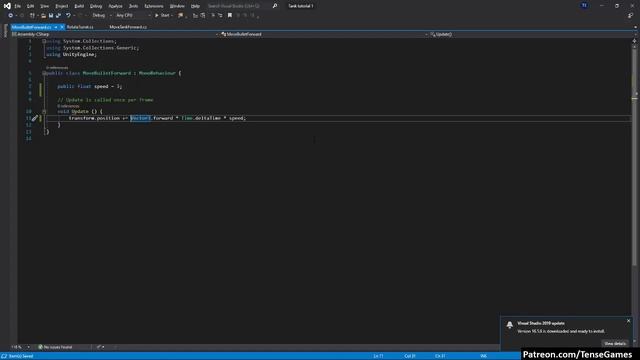This screenshot has height=360, width=640.
Task: Select the MoveBulletForward.cs tab
Action: click(31, 27)
